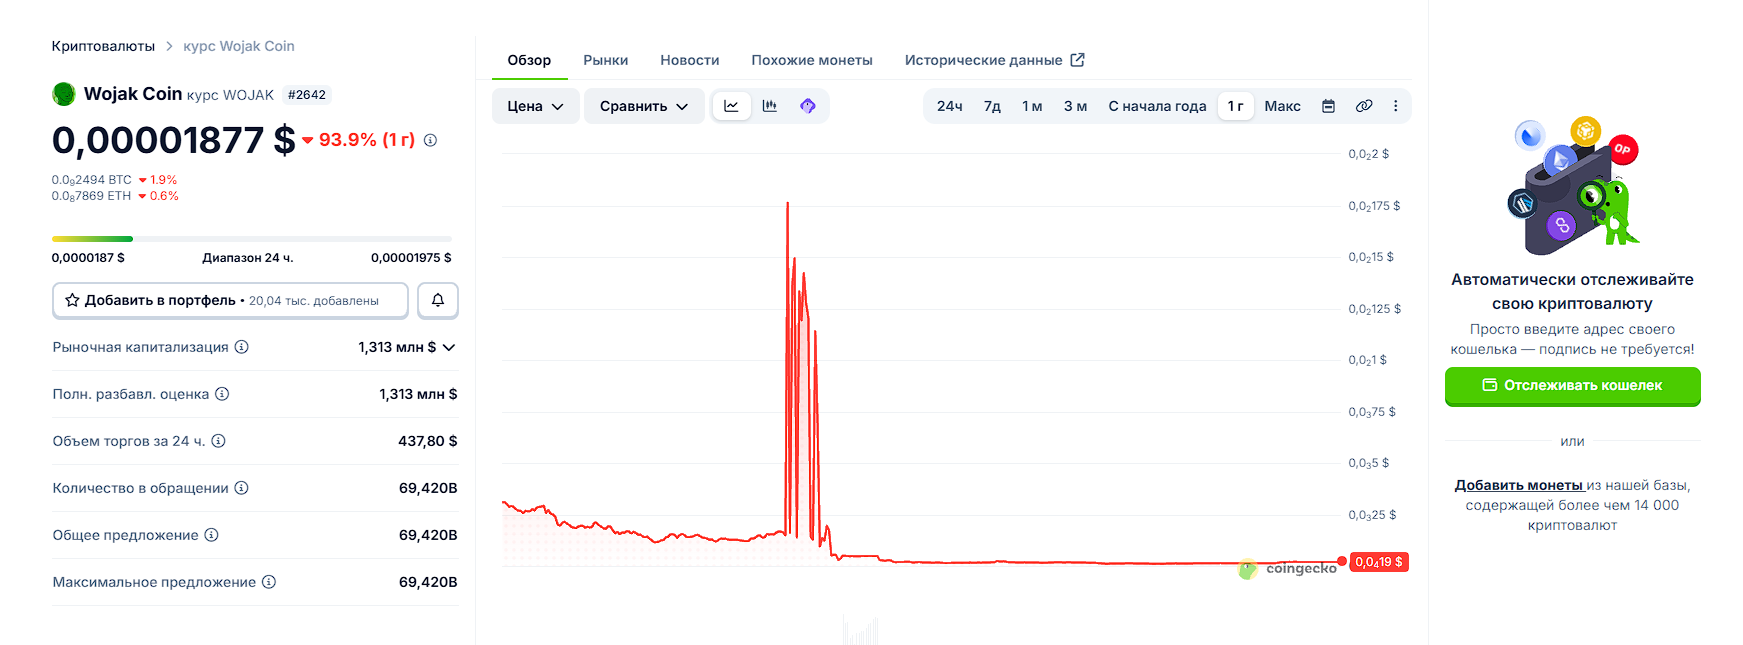
Task: Click the 24h low 0,0000187 $
Action: pos(88,258)
